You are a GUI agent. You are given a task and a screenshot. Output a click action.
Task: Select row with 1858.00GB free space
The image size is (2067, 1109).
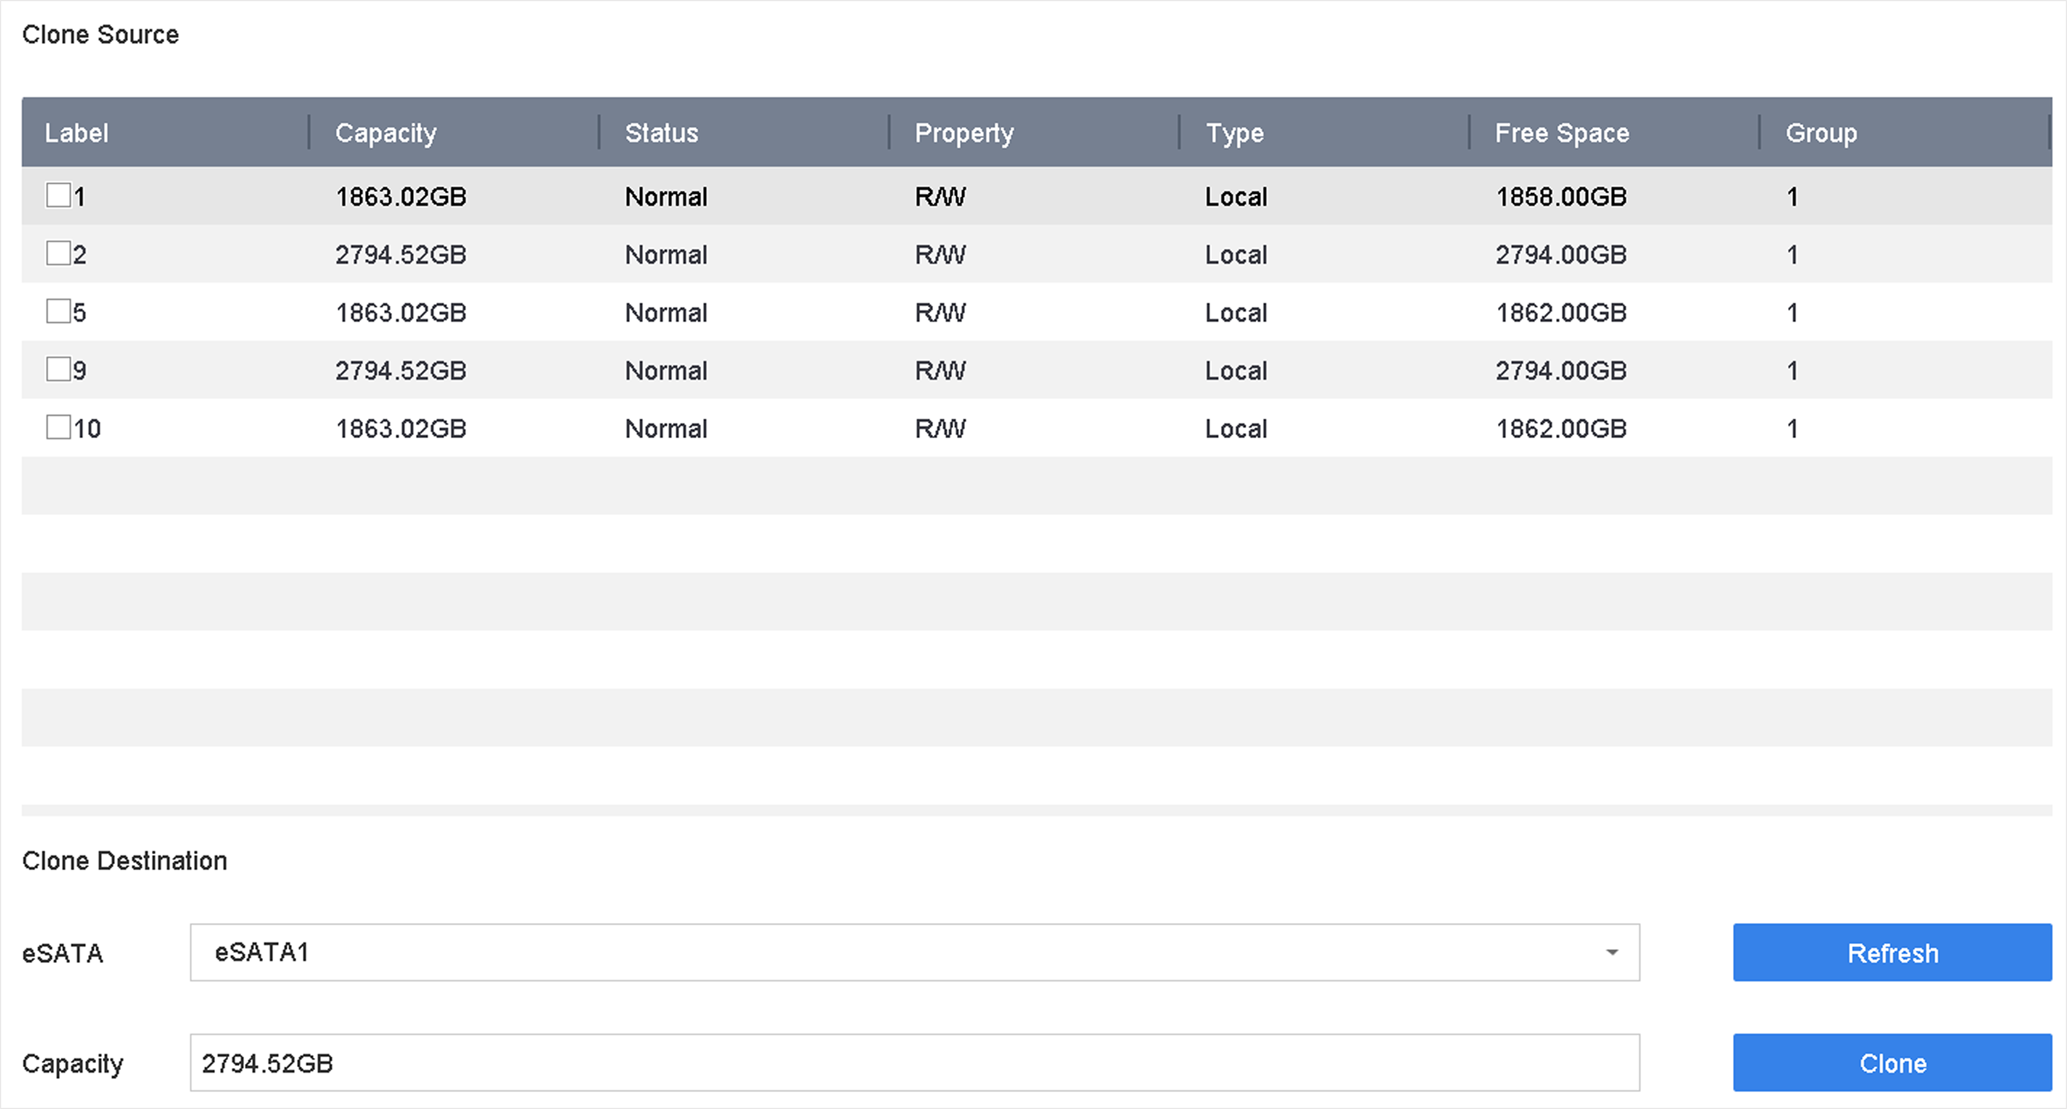[1560, 197]
